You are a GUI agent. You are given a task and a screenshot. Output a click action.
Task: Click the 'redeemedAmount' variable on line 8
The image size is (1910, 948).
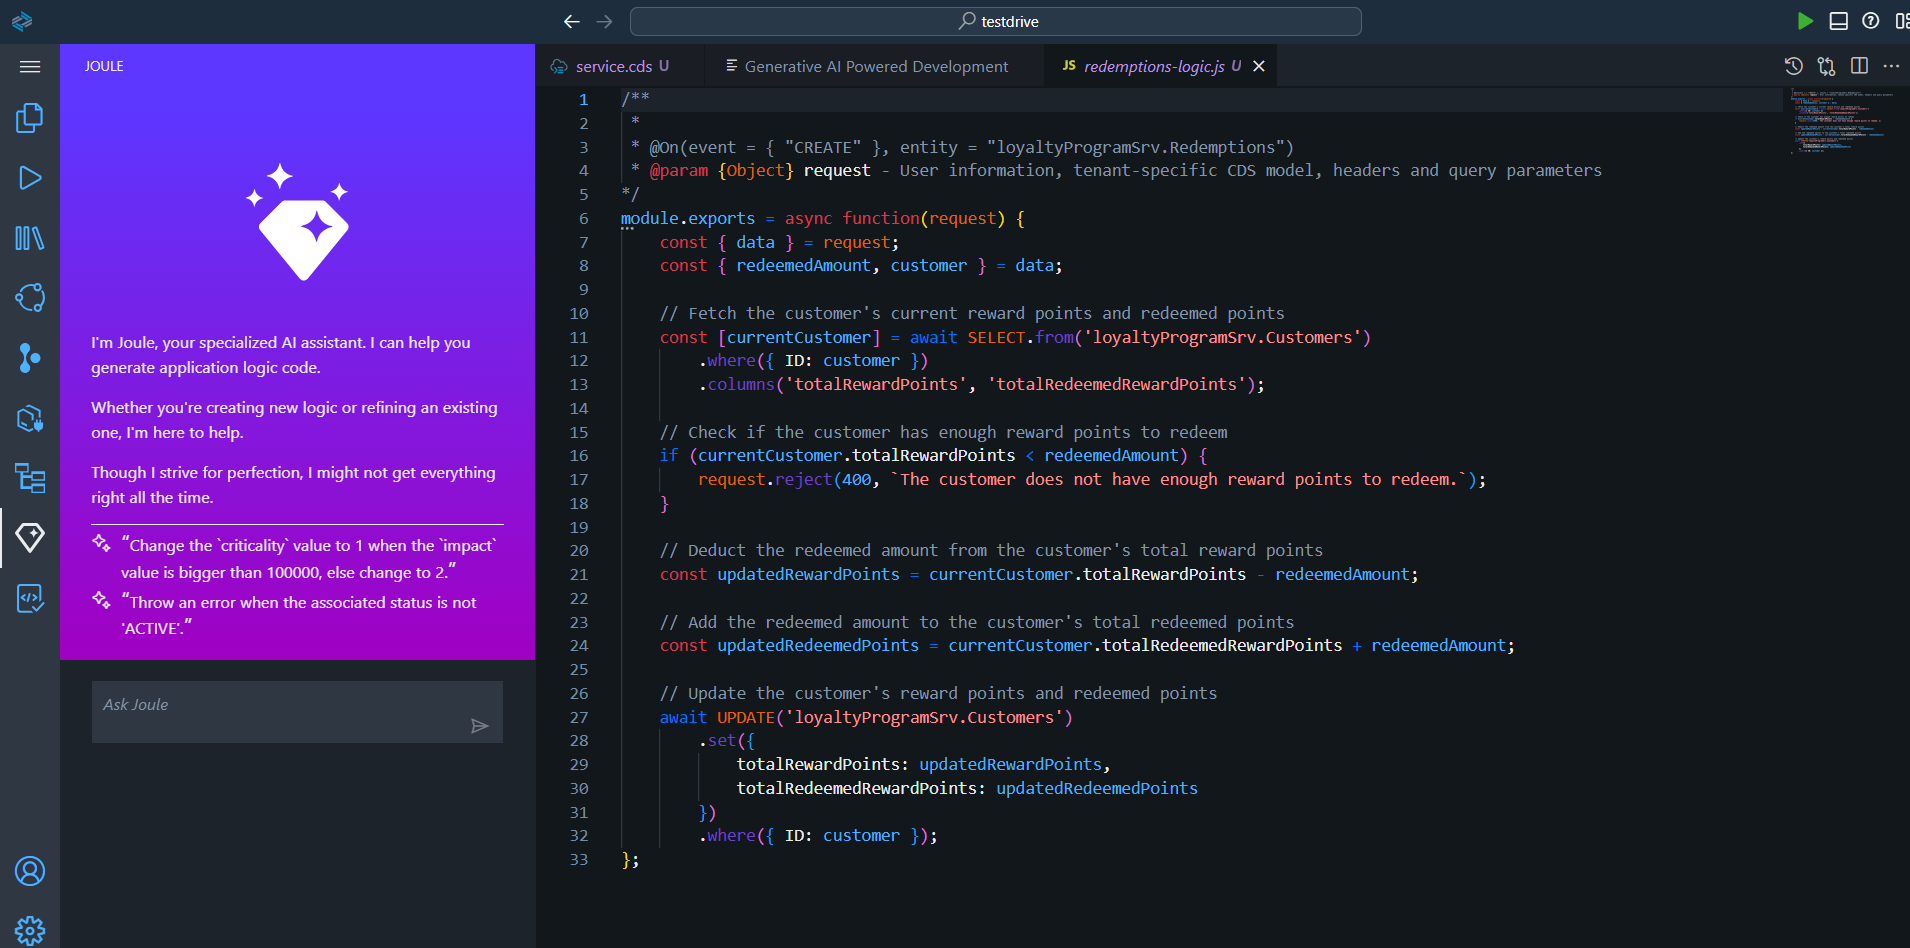[803, 266]
